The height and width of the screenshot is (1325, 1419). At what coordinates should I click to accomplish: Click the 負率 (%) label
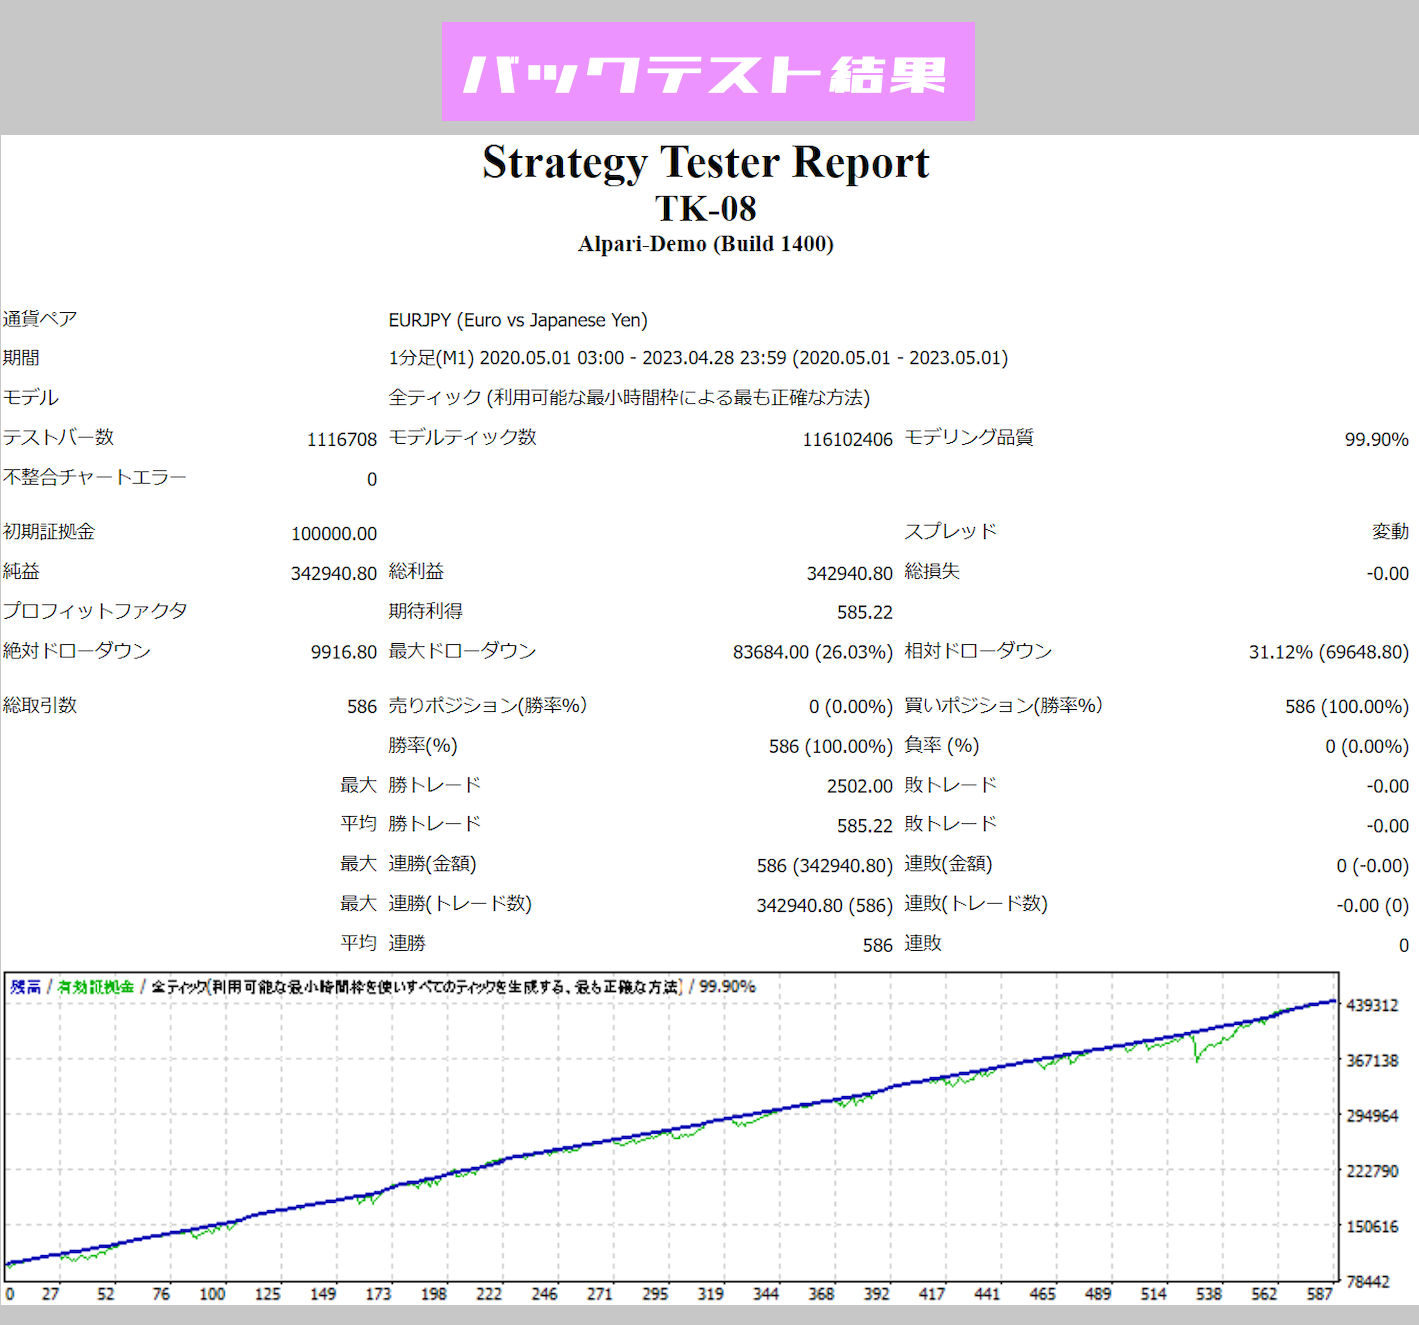942,745
